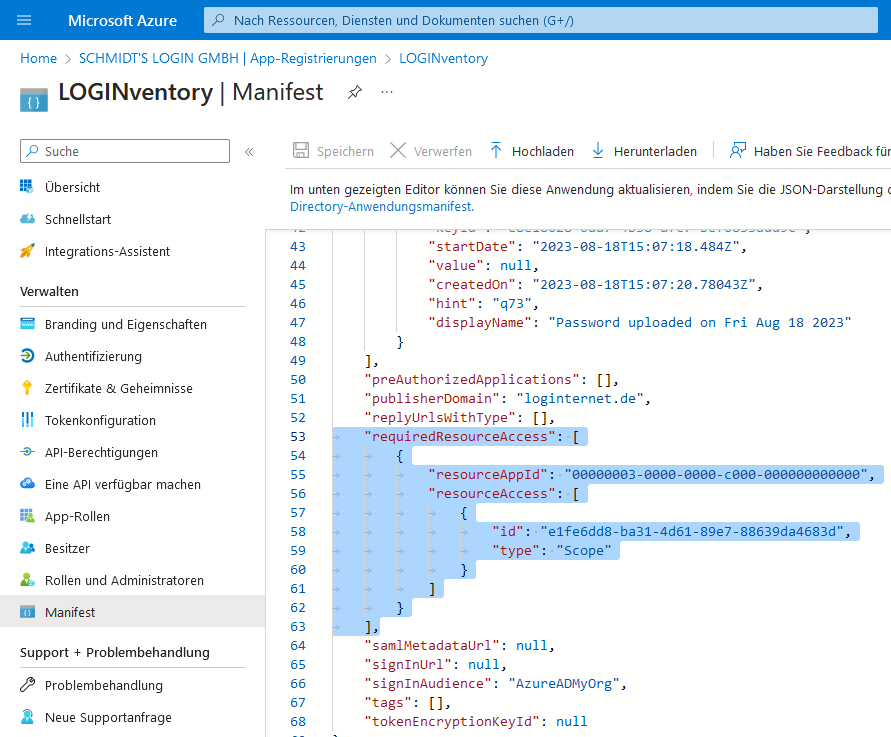Click the Übersicht grid icon
Image resolution: width=891 pixels, height=737 pixels.
point(27,186)
